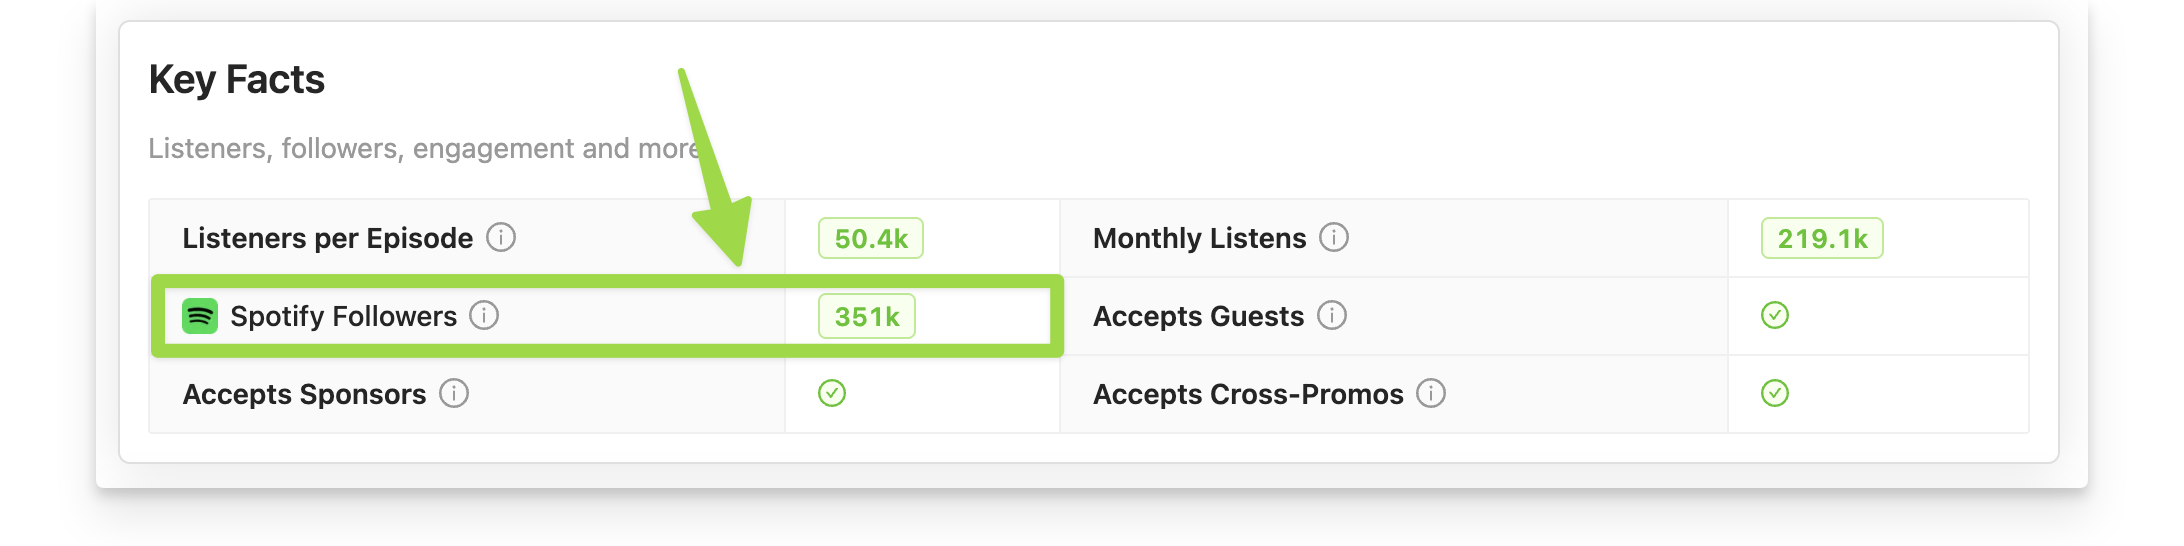
Task: Click the info icon beside Listeners per Episode
Action: coord(501,238)
